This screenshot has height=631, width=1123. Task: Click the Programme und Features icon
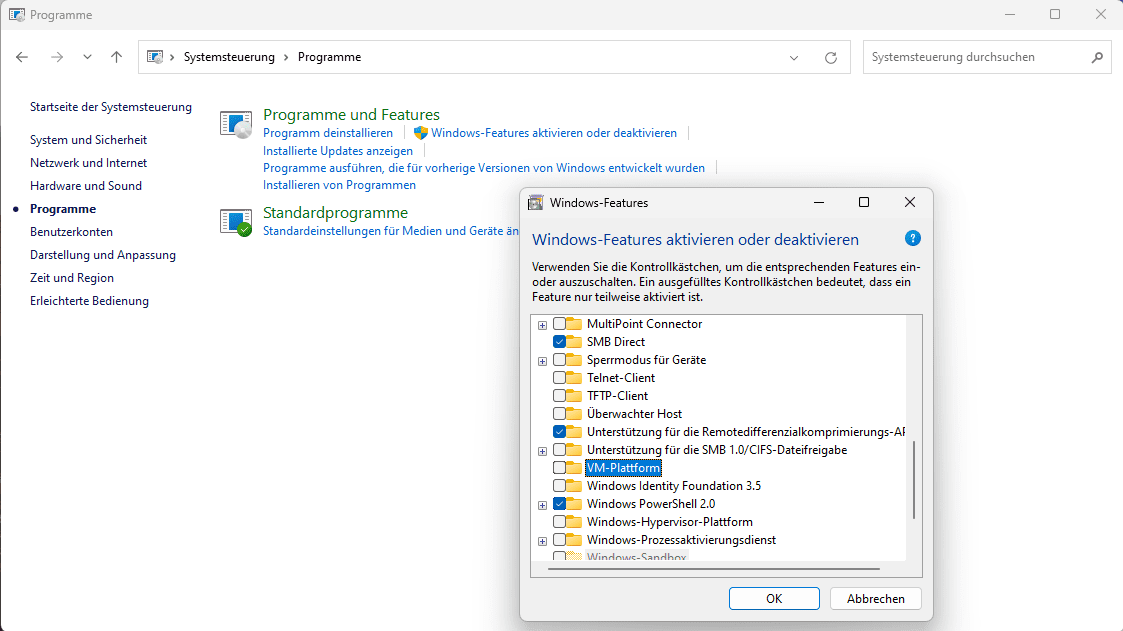(x=236, y=124)
